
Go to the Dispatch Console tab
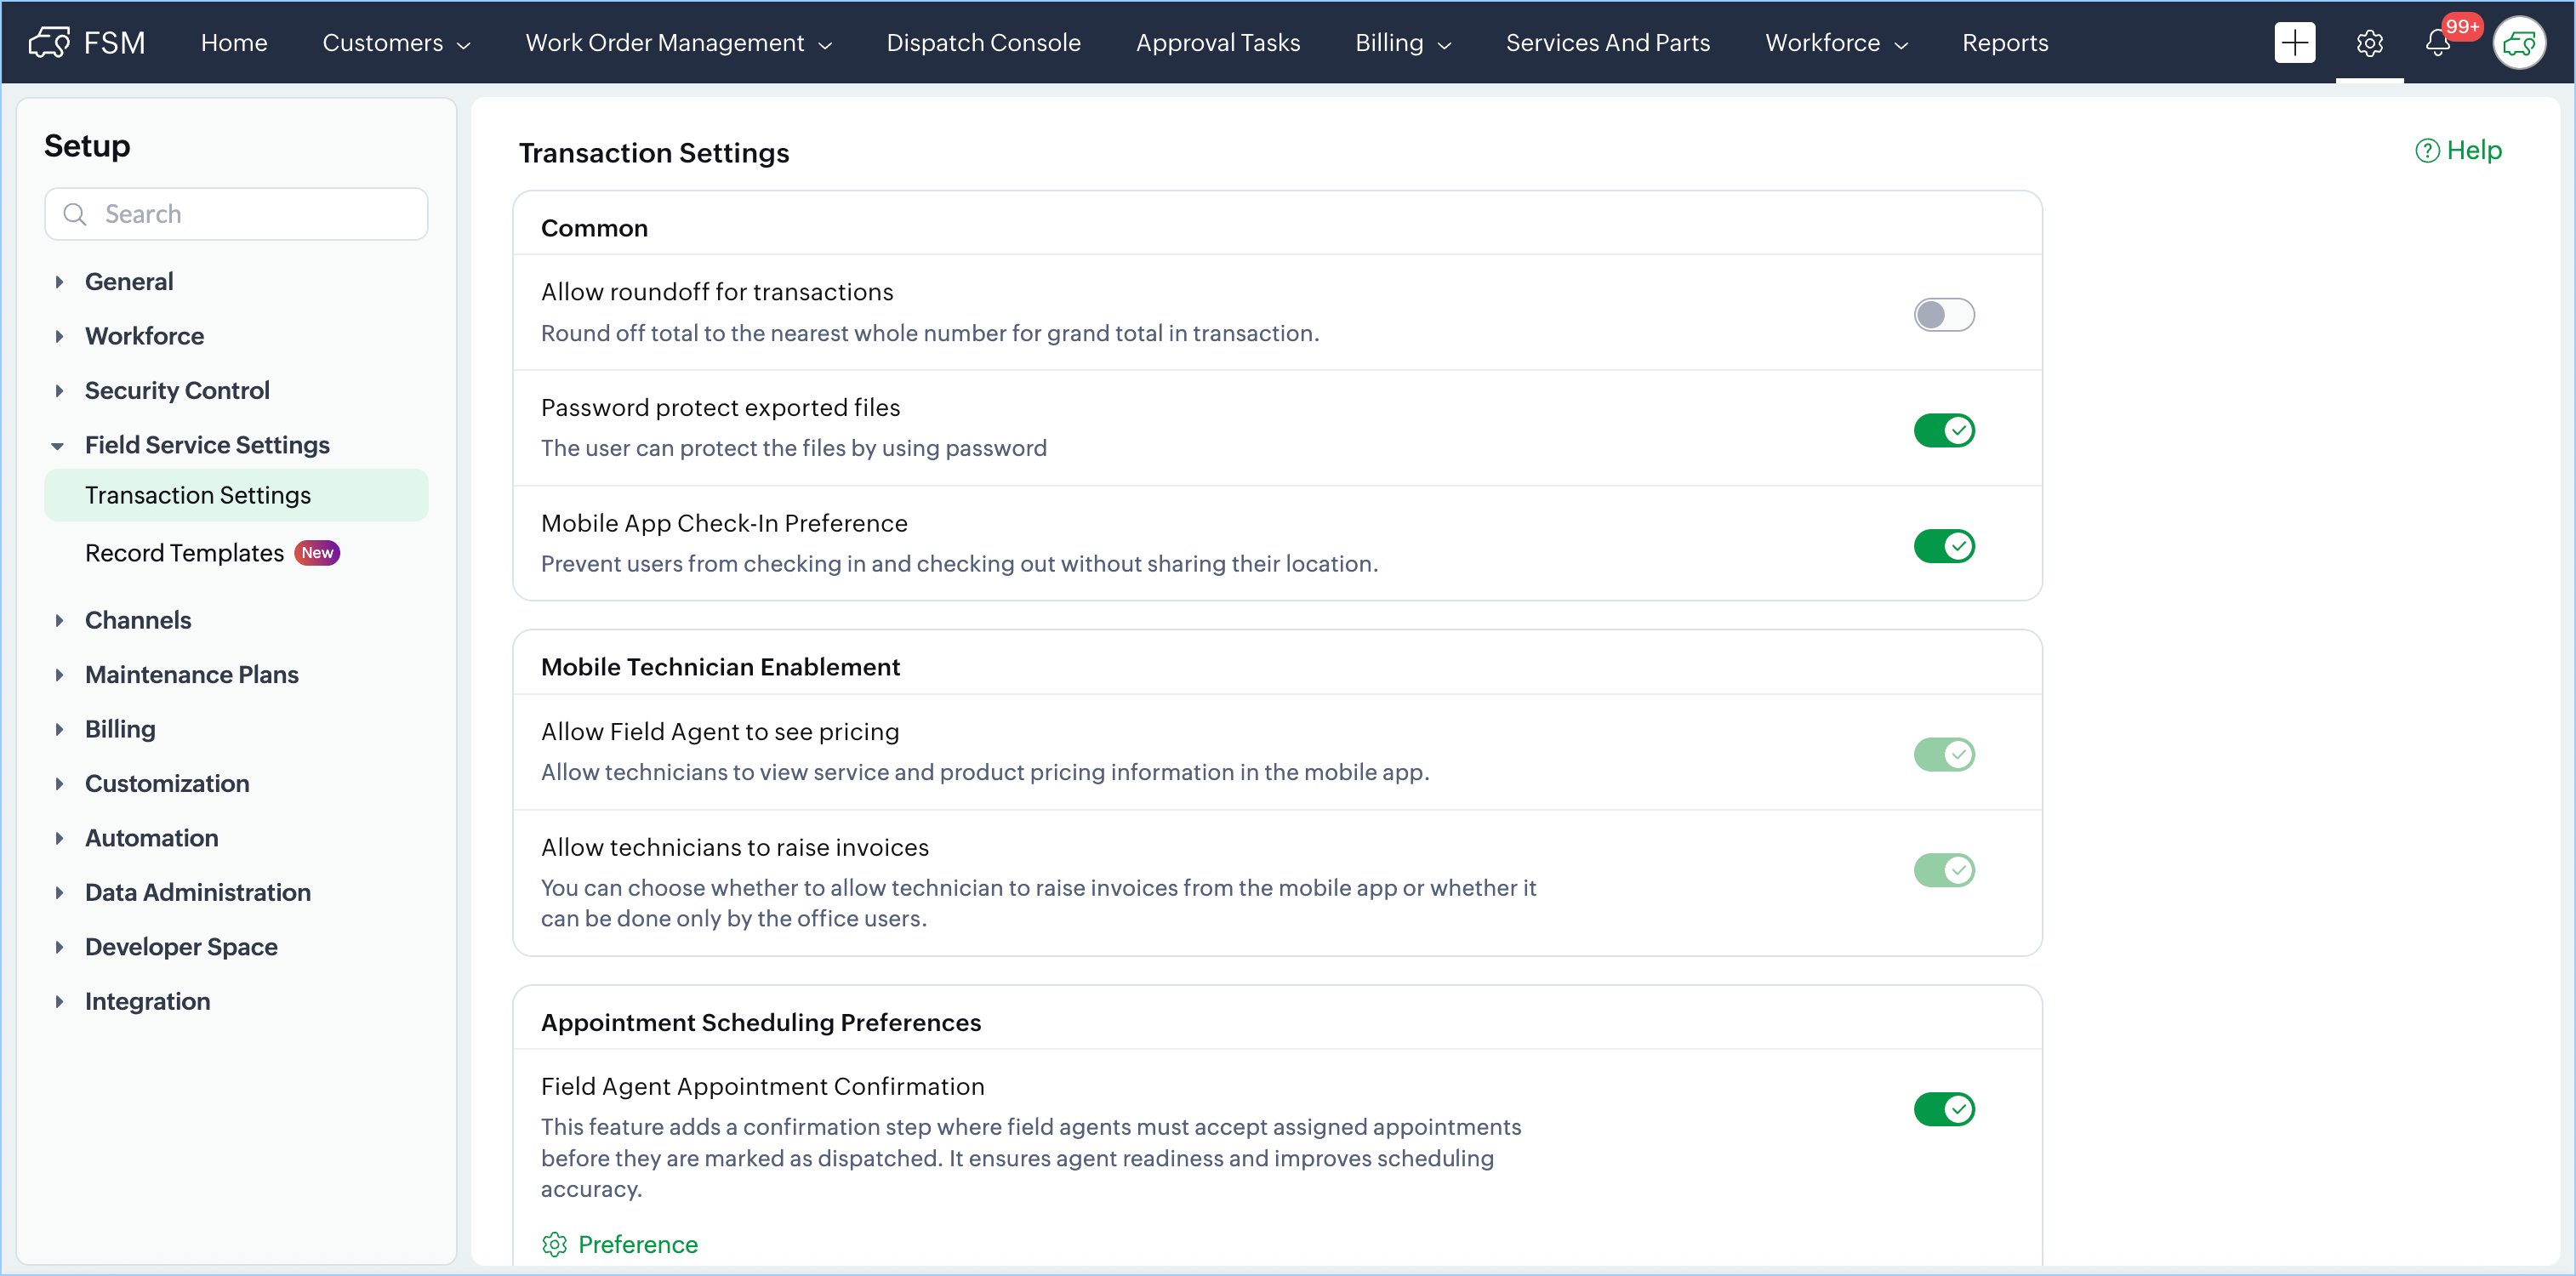pyautogui.click(x=983, y=43)
